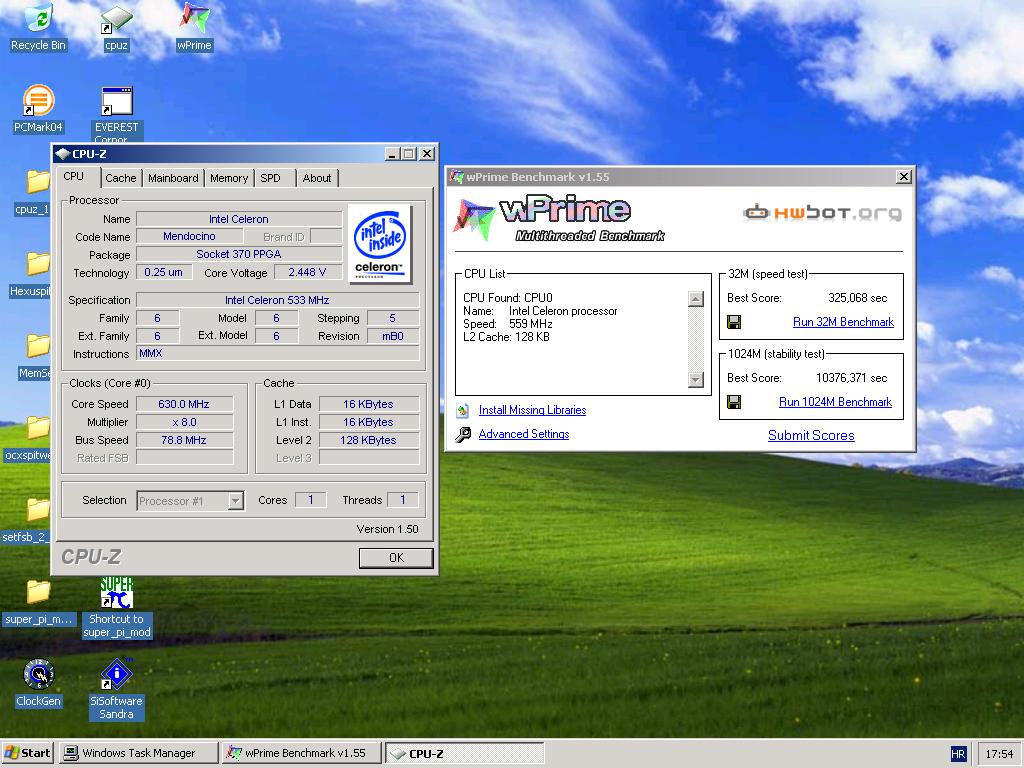Click the Instructions MMX field

[278, 353]
